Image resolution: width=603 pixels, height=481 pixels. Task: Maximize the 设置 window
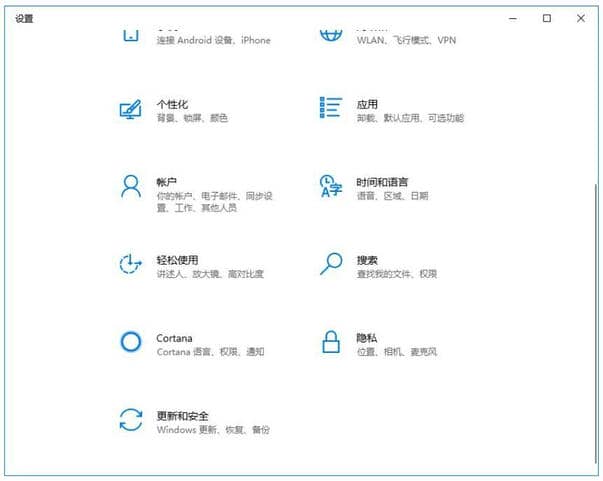547,18
